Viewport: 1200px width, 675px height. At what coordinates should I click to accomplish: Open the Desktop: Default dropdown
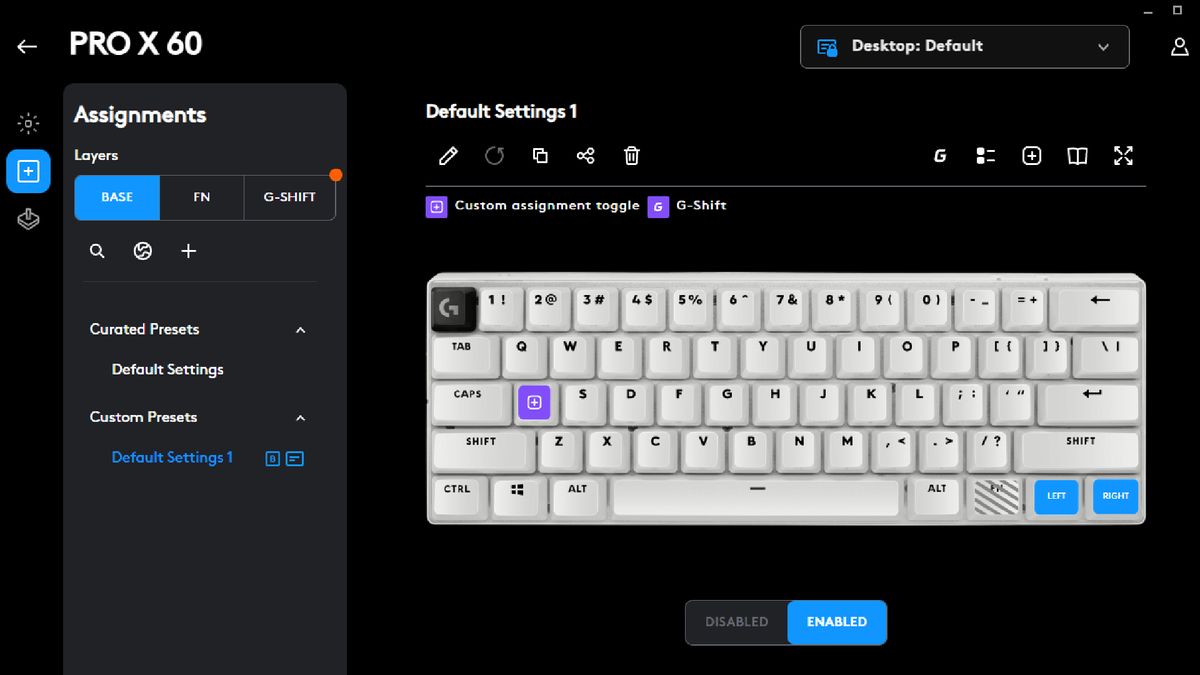coord(963,46)
